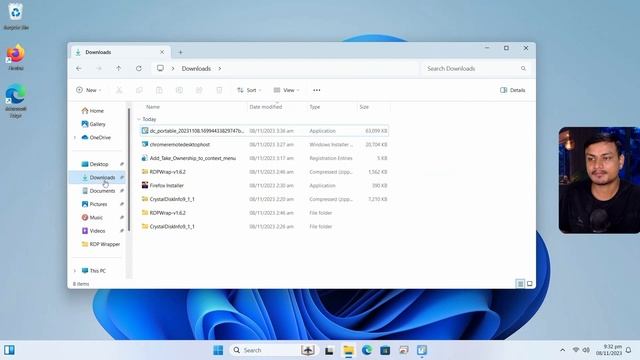
Task: Click Downloads breadcrumb in address bar
Action: (196, 69)
